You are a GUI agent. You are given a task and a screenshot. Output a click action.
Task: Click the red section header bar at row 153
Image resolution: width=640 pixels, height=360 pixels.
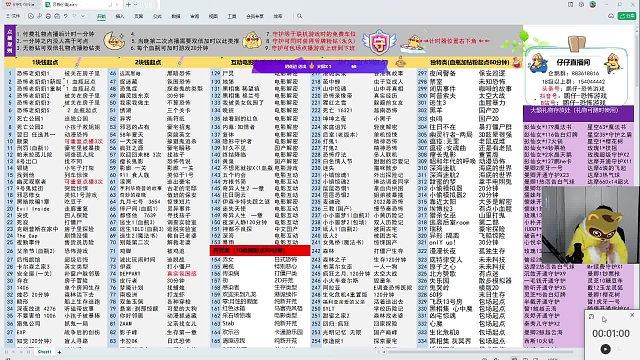click(x=260, y=250)
